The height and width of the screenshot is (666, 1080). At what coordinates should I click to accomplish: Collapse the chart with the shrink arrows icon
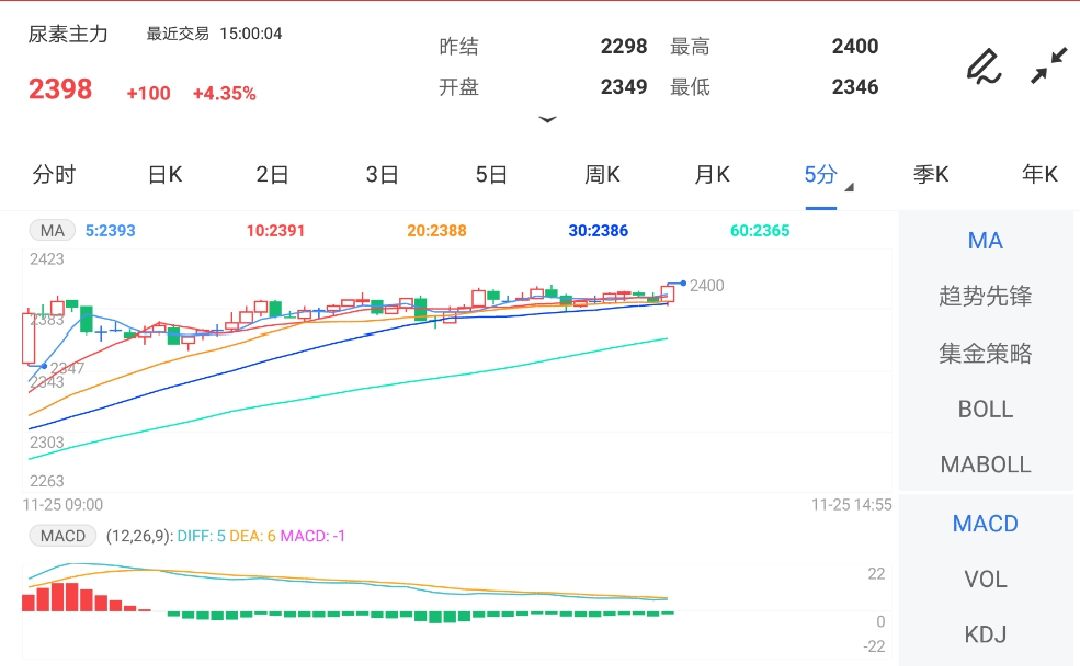[x=1048, y=66]
